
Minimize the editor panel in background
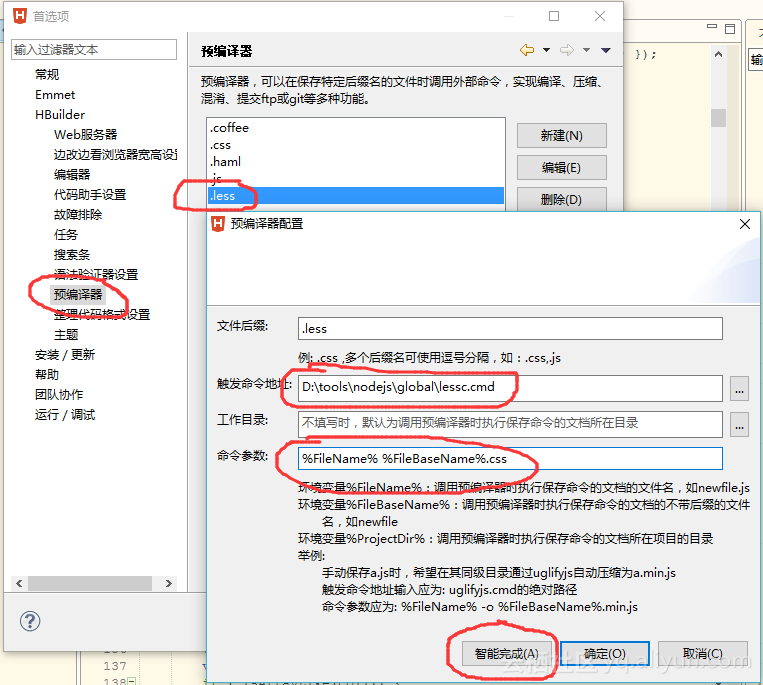(712, 27)
